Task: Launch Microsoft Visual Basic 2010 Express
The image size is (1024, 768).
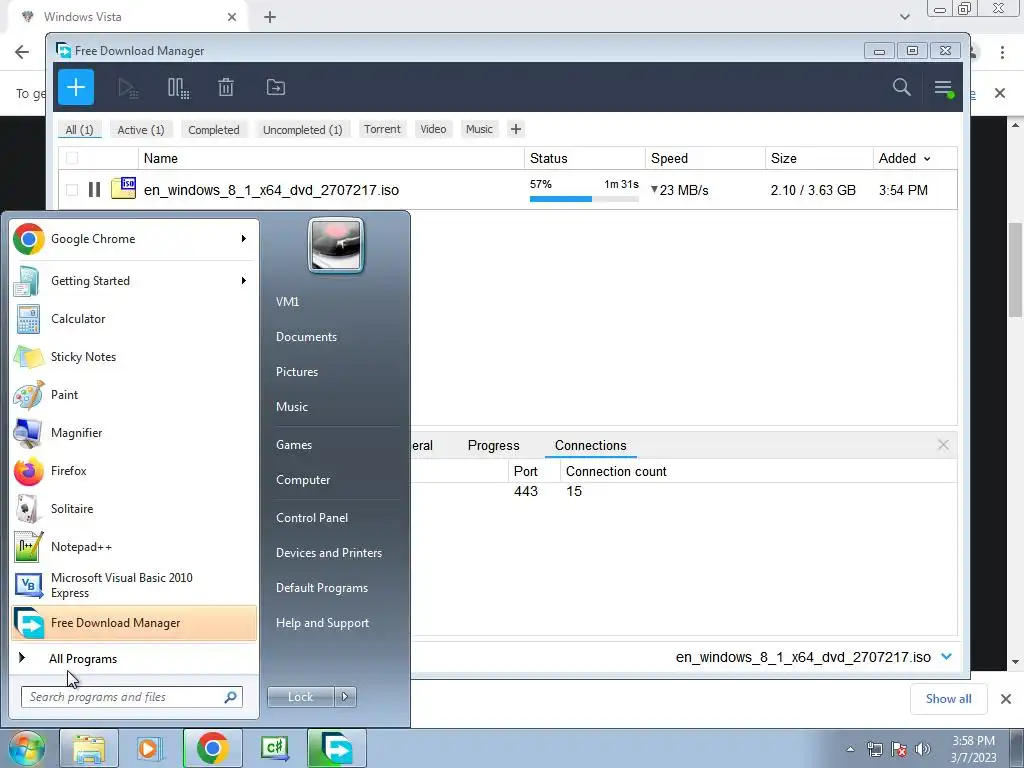Action: (134, 585)
